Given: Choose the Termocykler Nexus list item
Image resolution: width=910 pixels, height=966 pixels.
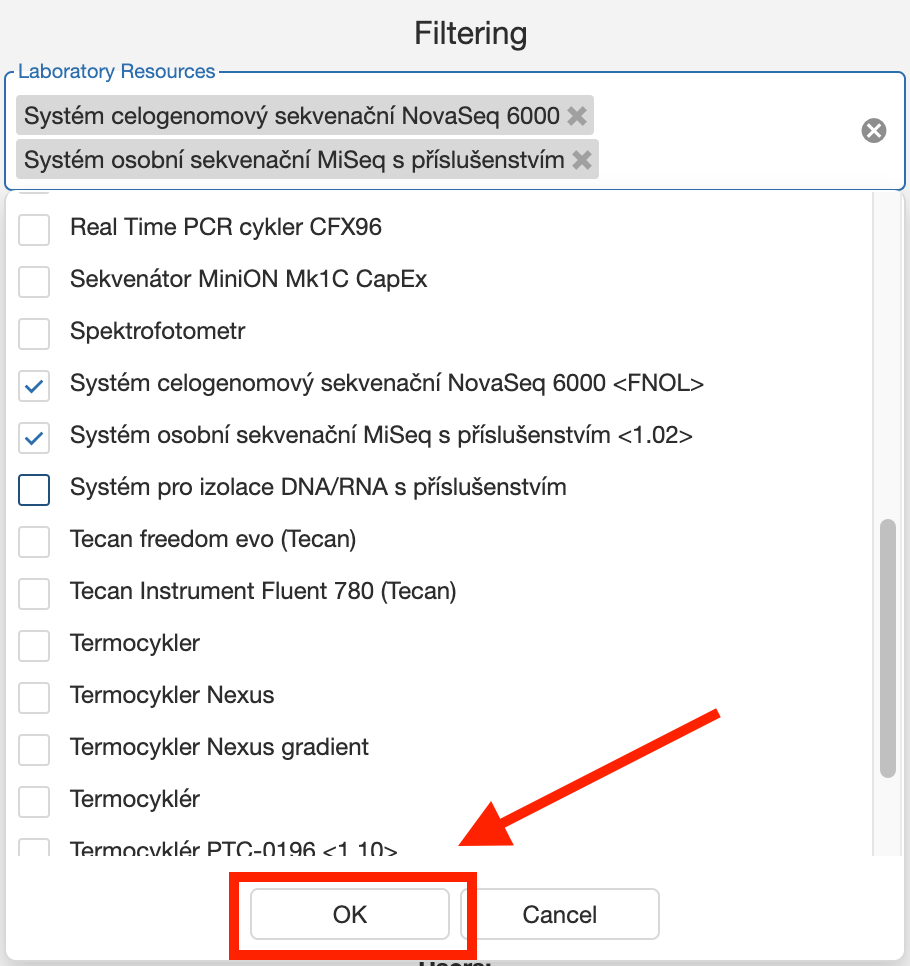Looking at the screenshot, I should coord(172,695).
